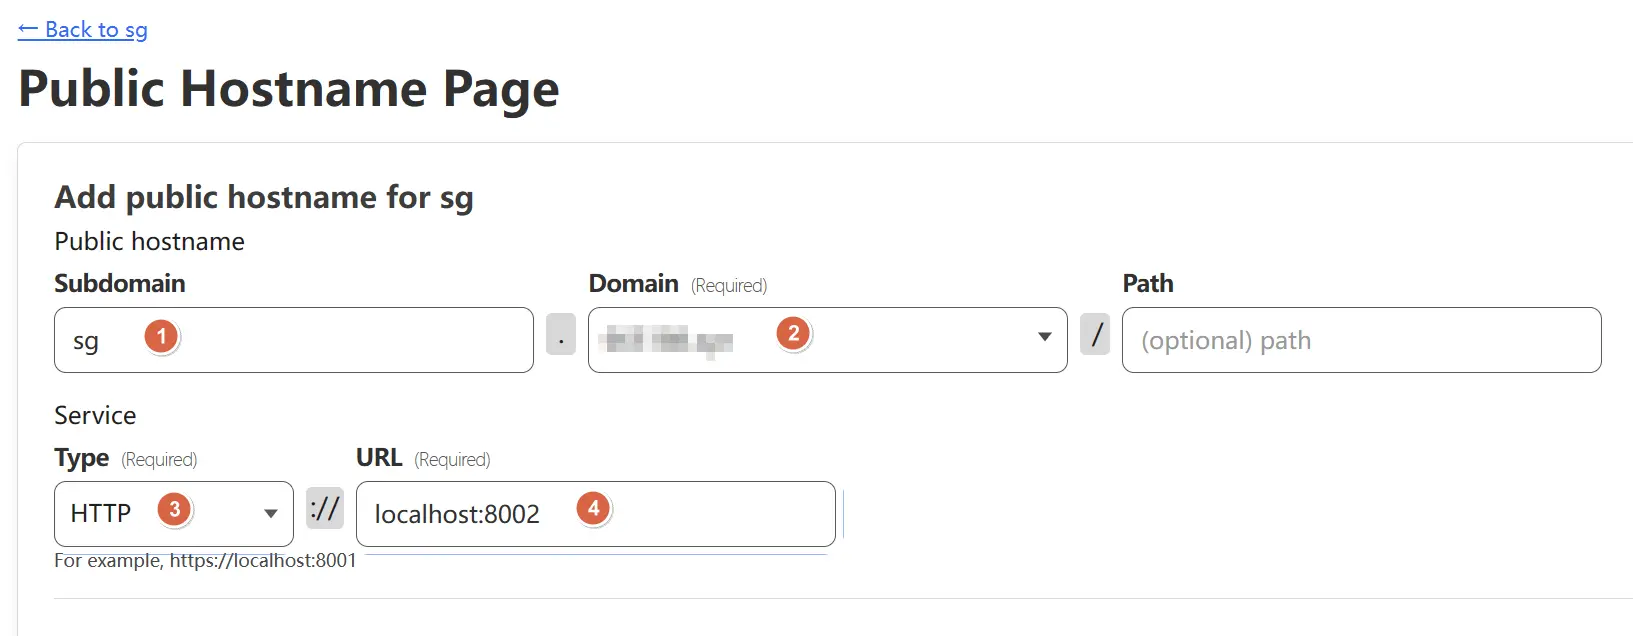Screen dimensions: 1633x636
Task: Click the slash separator before the Path field
Action: click(1095, 334)
